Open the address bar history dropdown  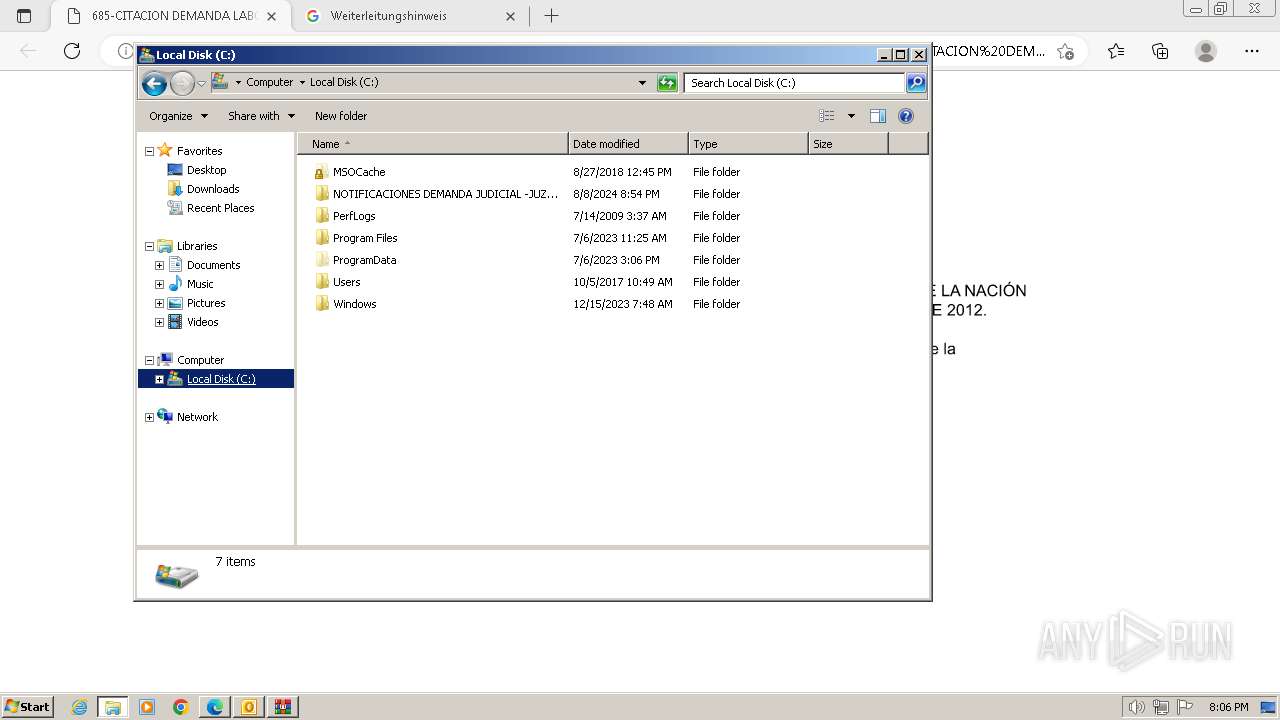(x=642, y=83)
